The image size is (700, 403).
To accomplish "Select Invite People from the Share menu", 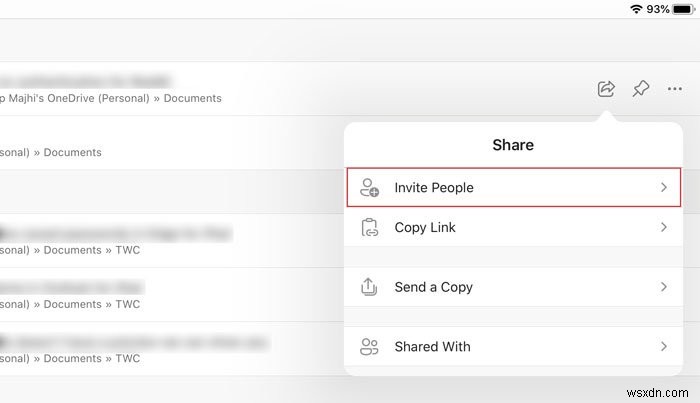I will point(434,187).
